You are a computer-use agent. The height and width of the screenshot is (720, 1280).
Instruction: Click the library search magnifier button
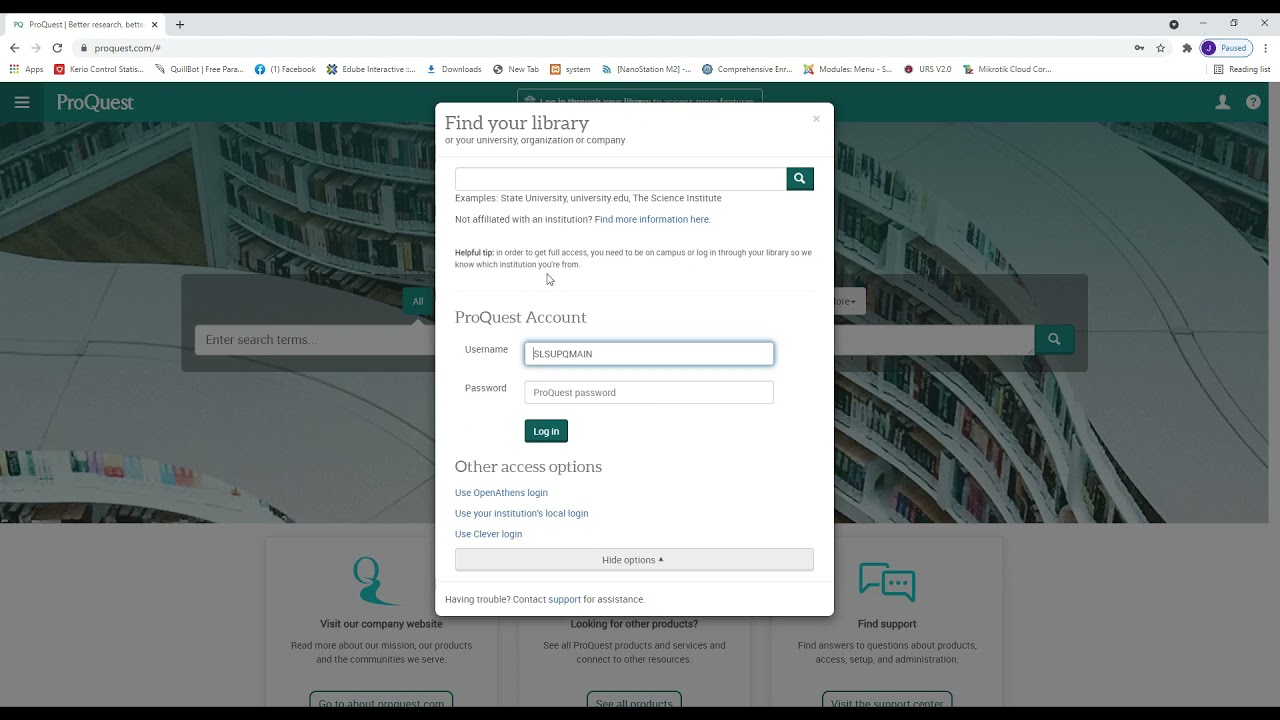(x=800, y=179)
